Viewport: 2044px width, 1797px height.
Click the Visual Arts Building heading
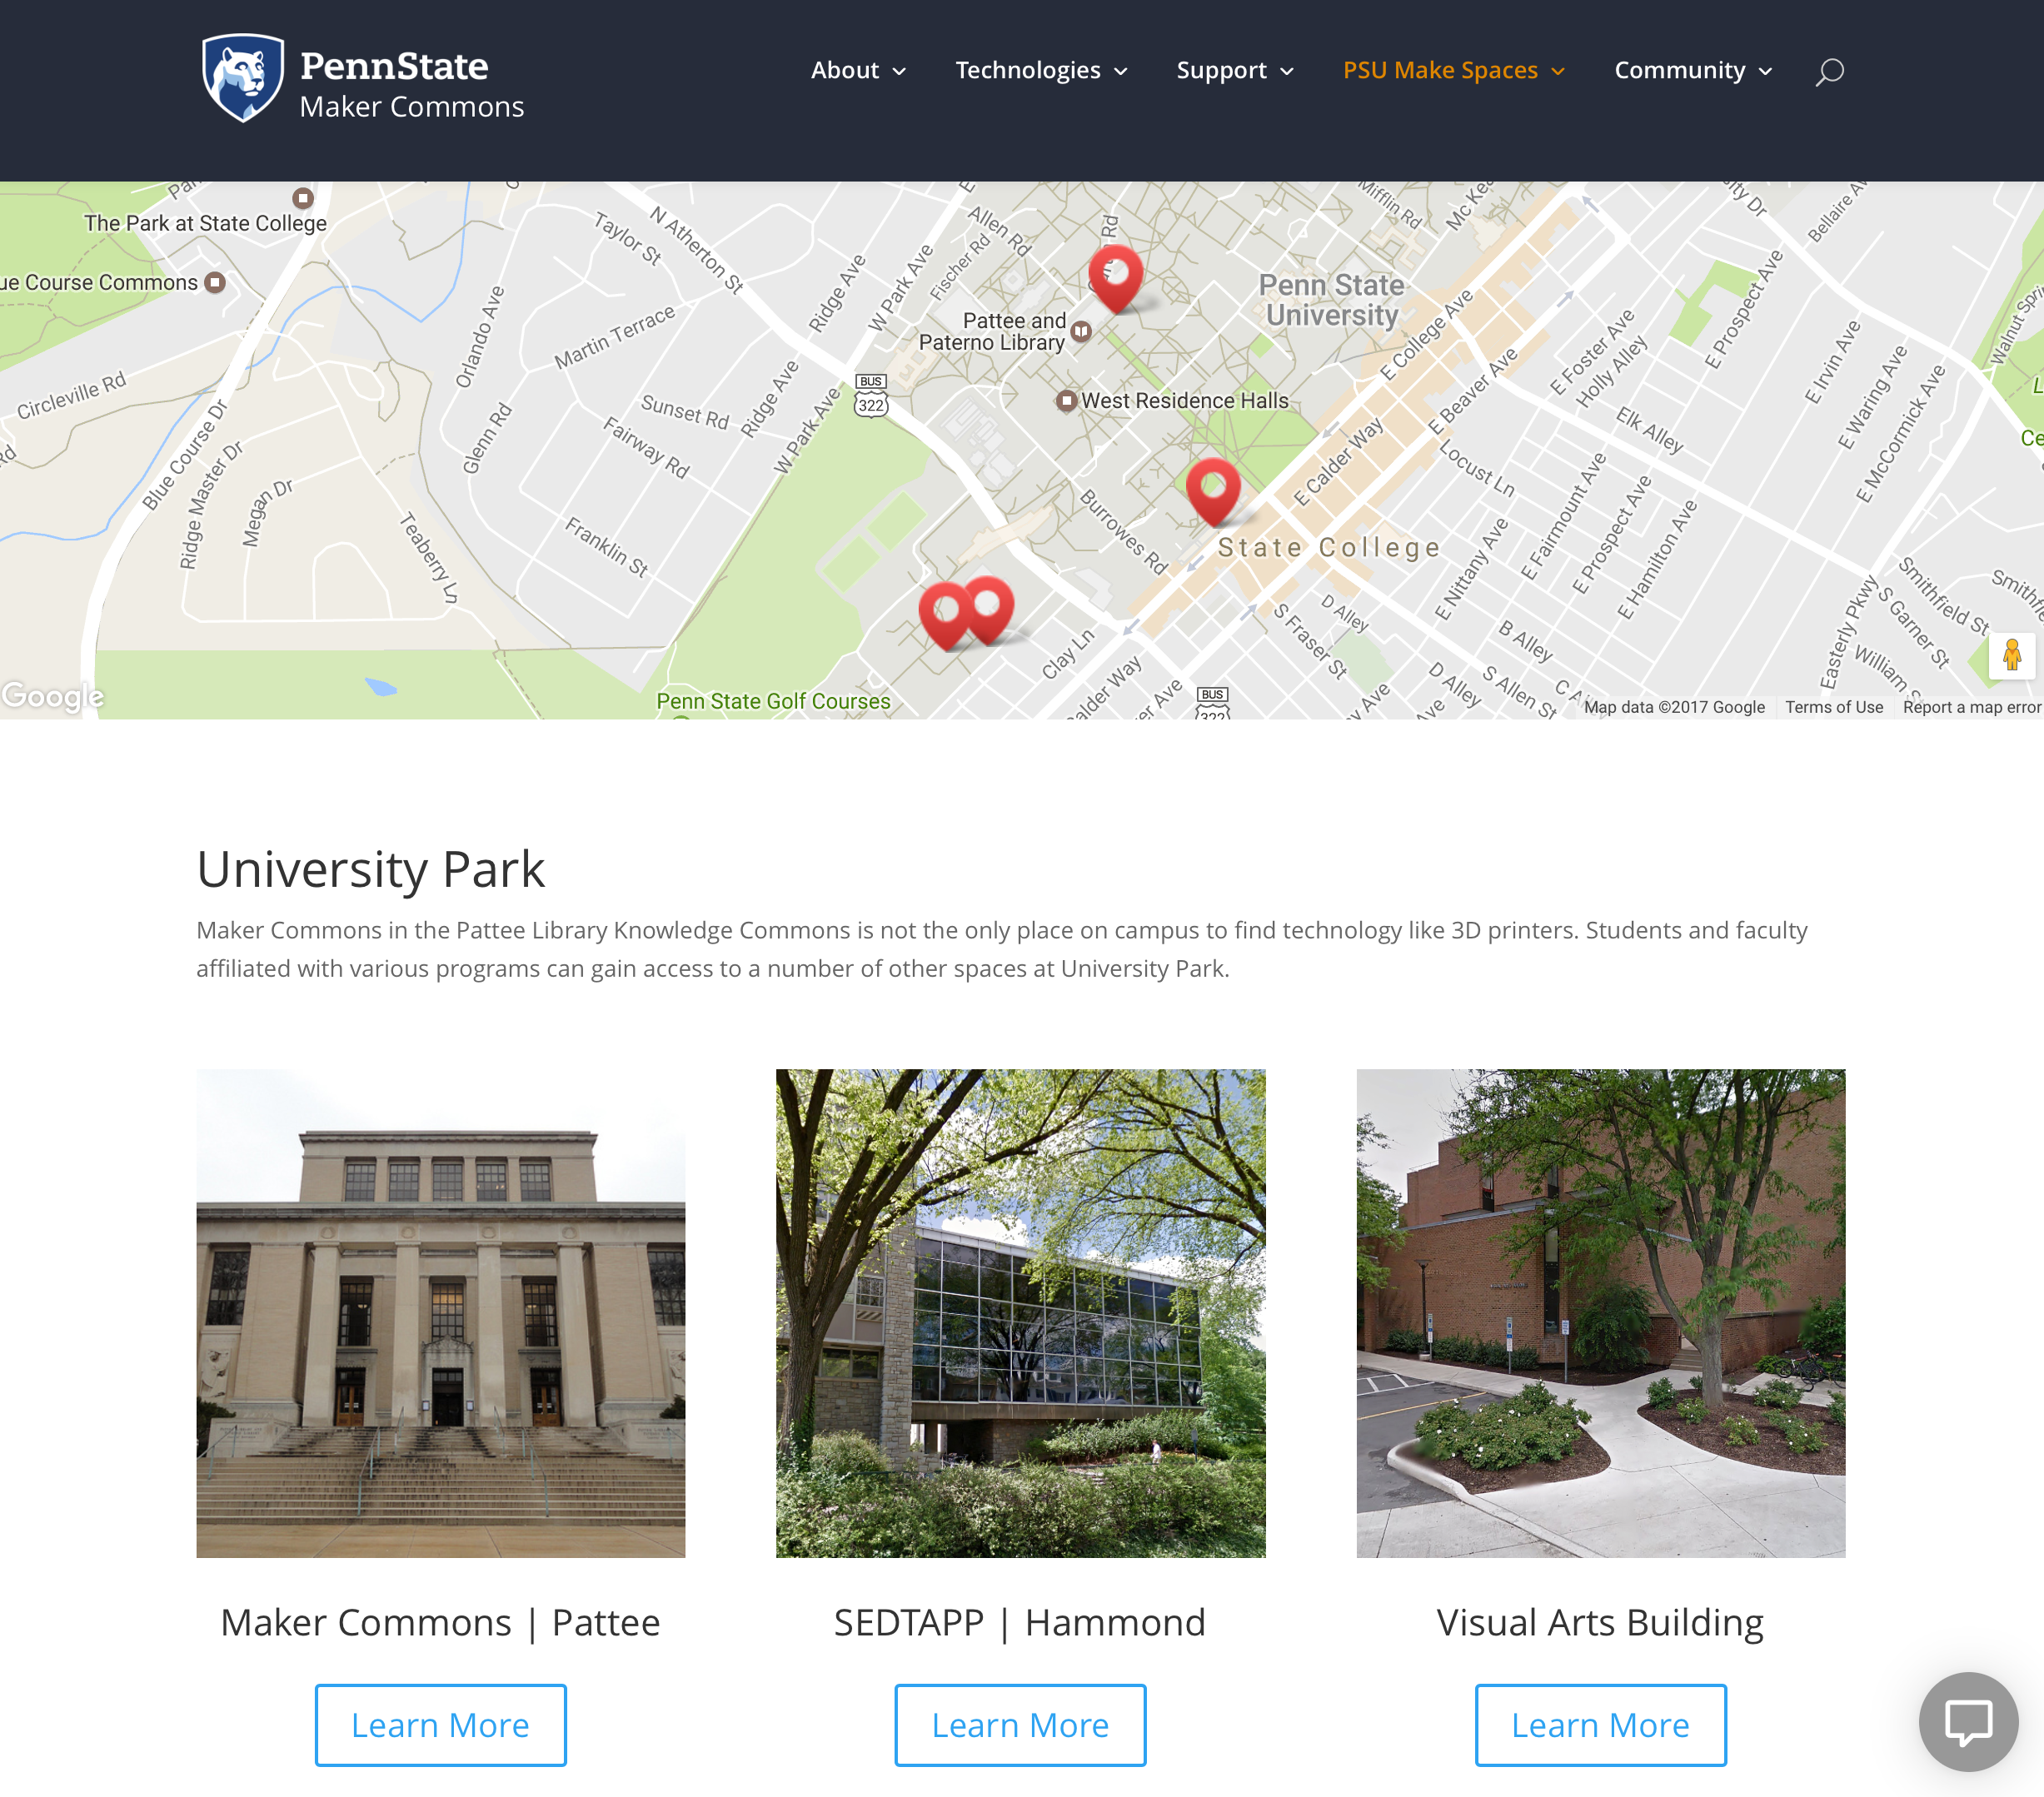tap(1600, 1623)
